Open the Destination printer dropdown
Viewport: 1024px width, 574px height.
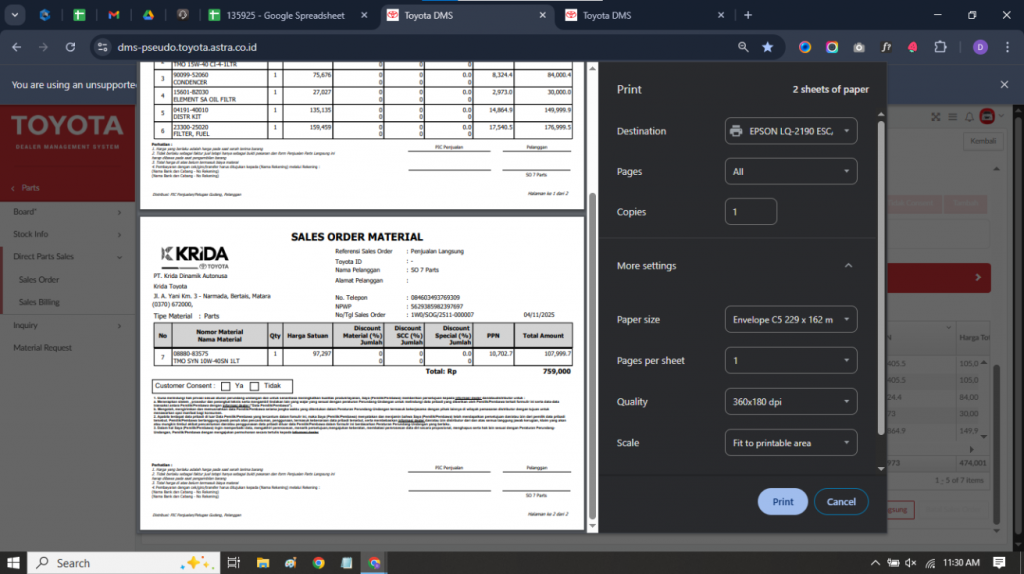pos(790,131)
